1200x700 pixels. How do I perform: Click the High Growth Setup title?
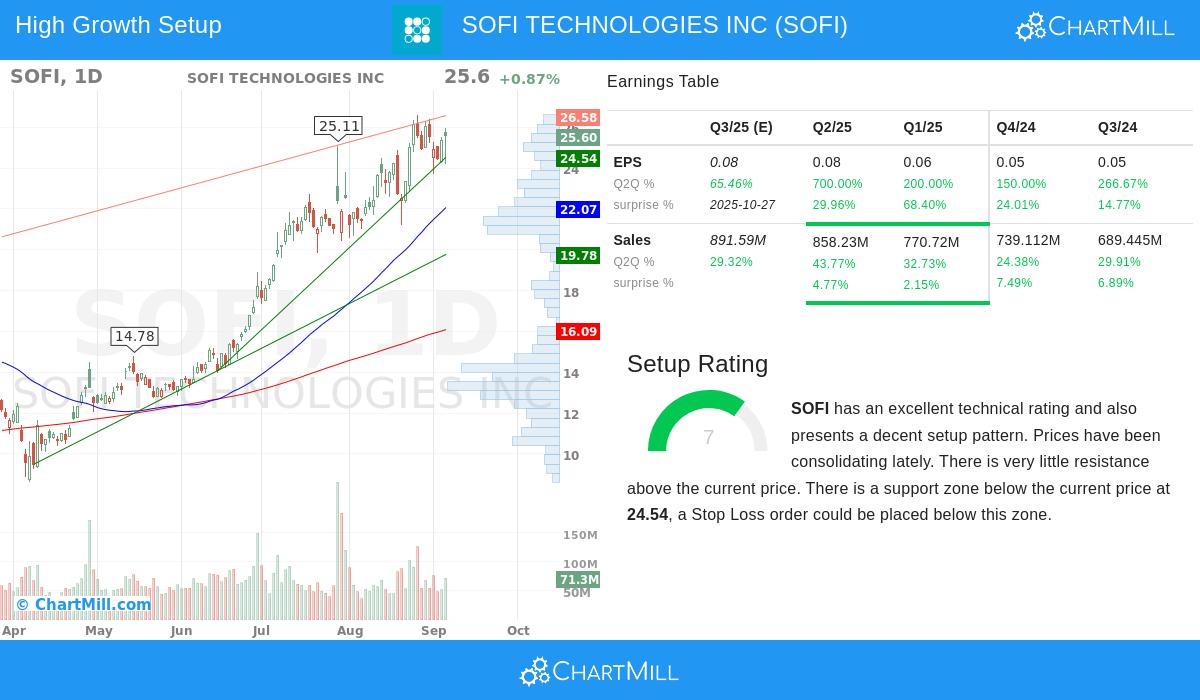pos(118,25)
